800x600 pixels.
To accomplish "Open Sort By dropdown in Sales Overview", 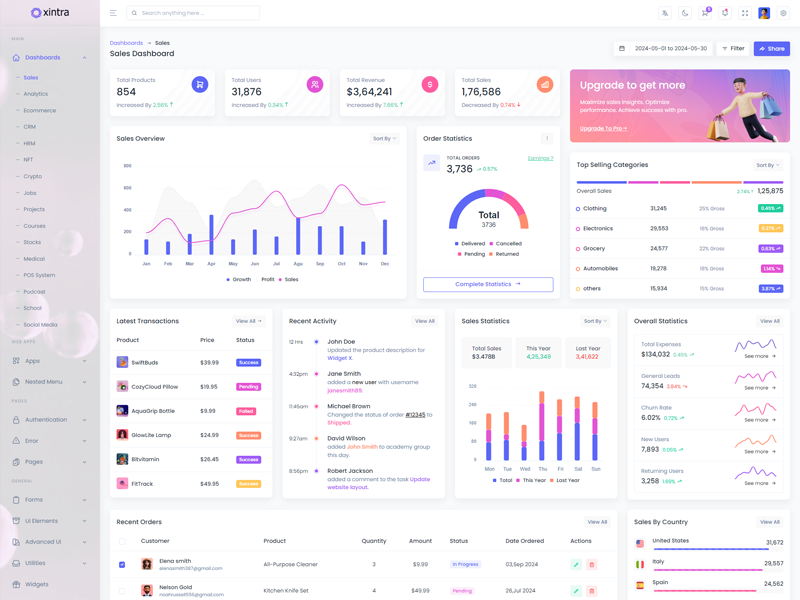I will click(x=385, y=139).
